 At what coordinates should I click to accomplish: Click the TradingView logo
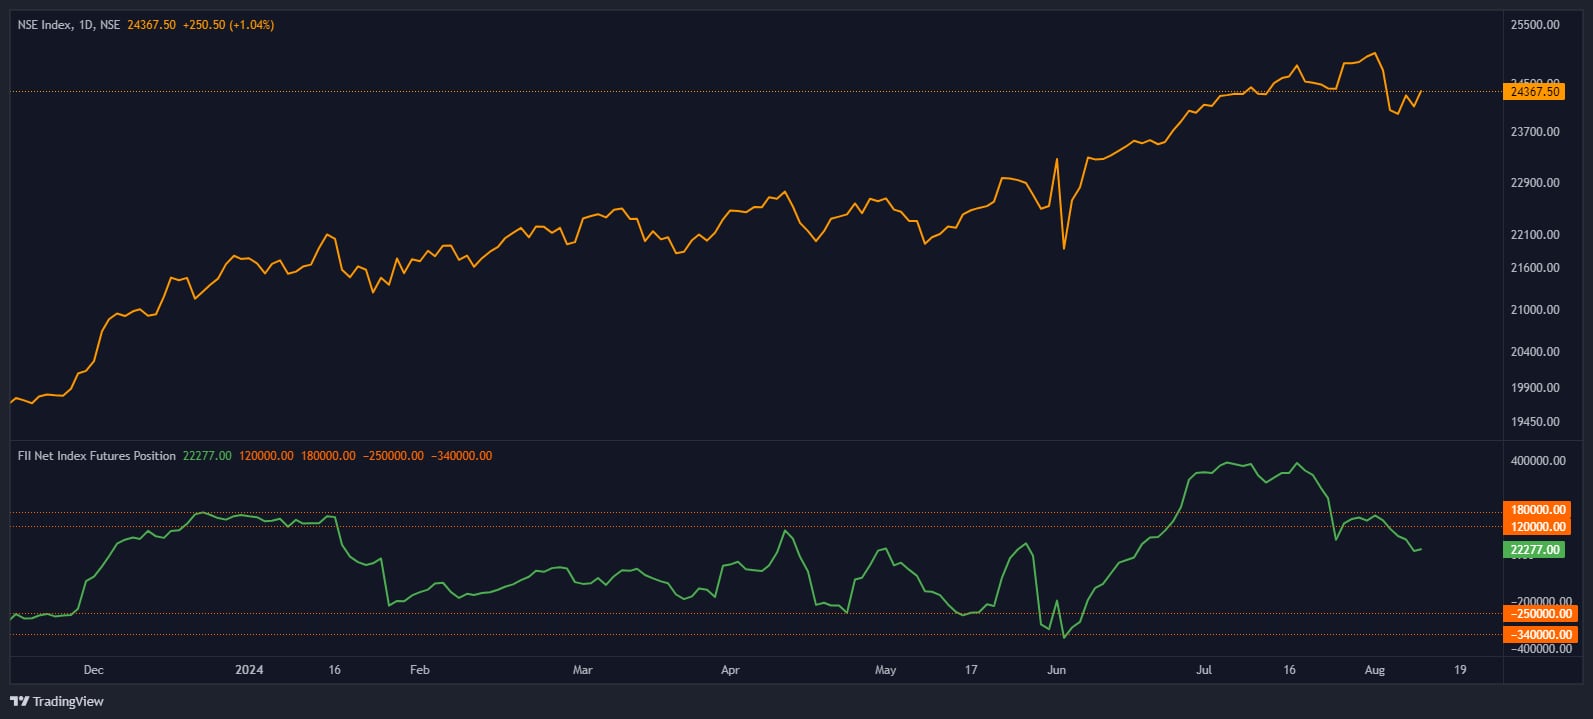point(57,701)
